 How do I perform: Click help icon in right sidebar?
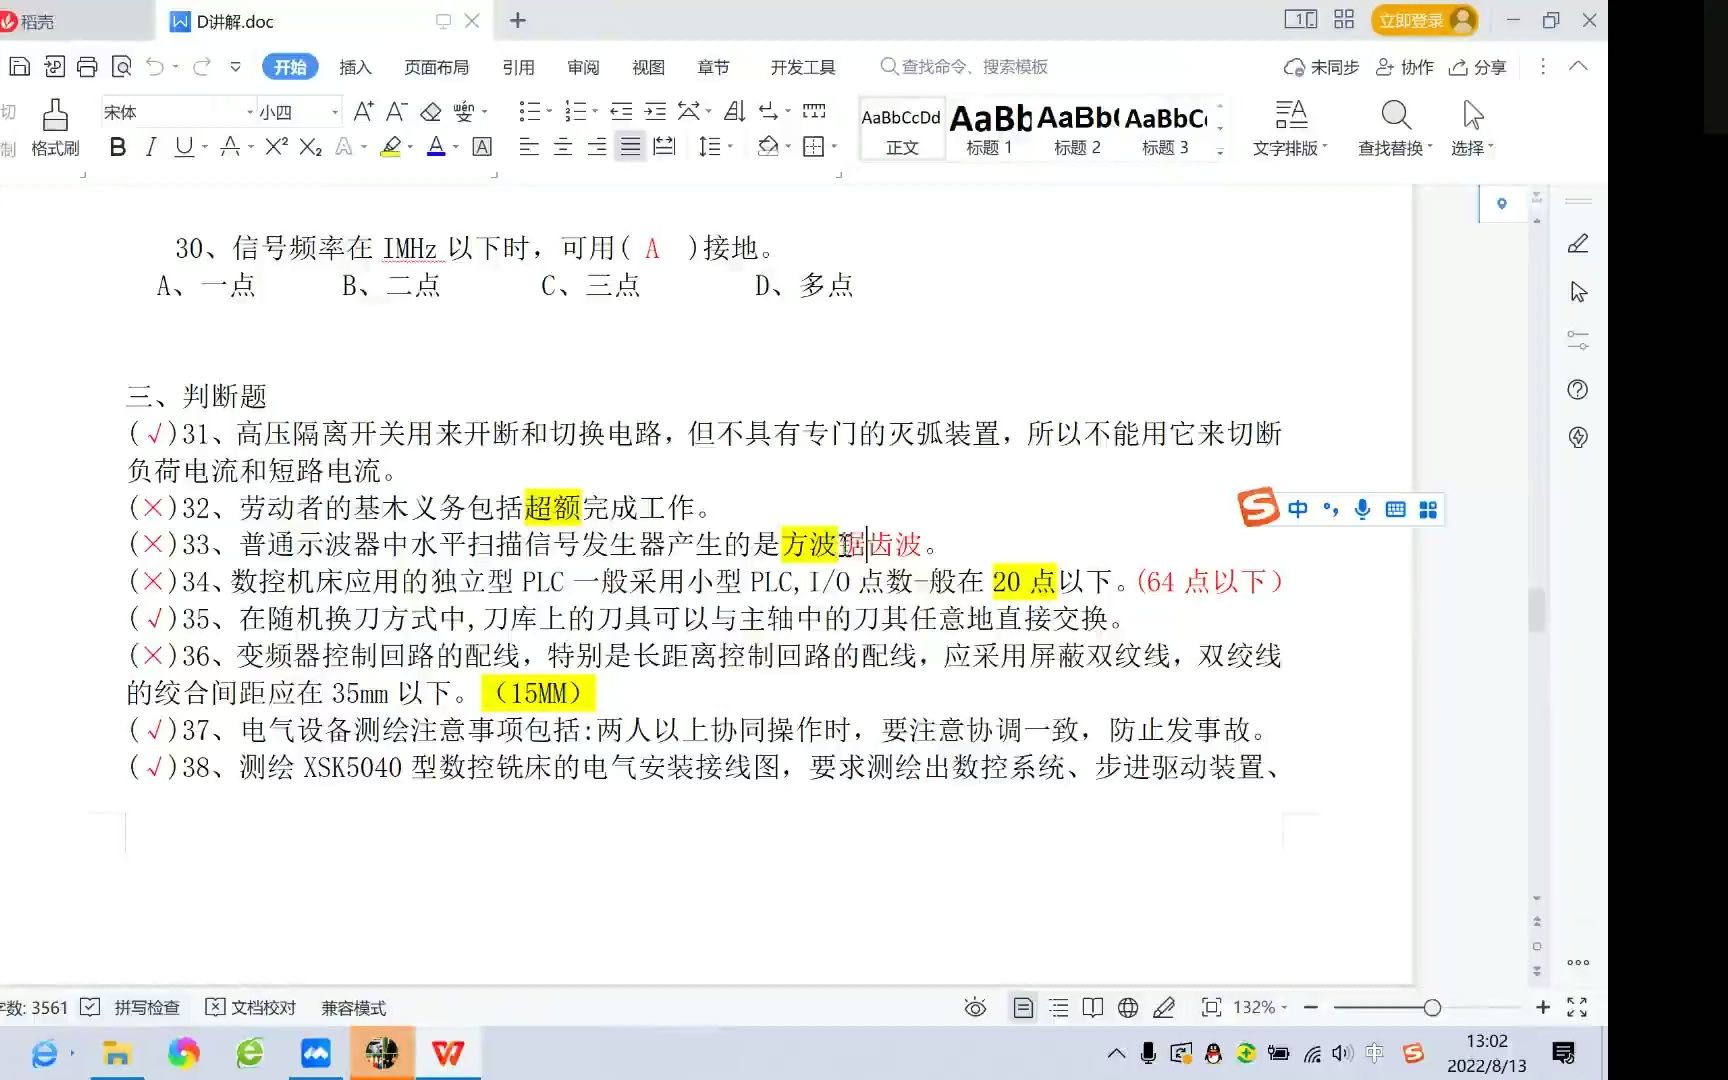coord(1578,389)
